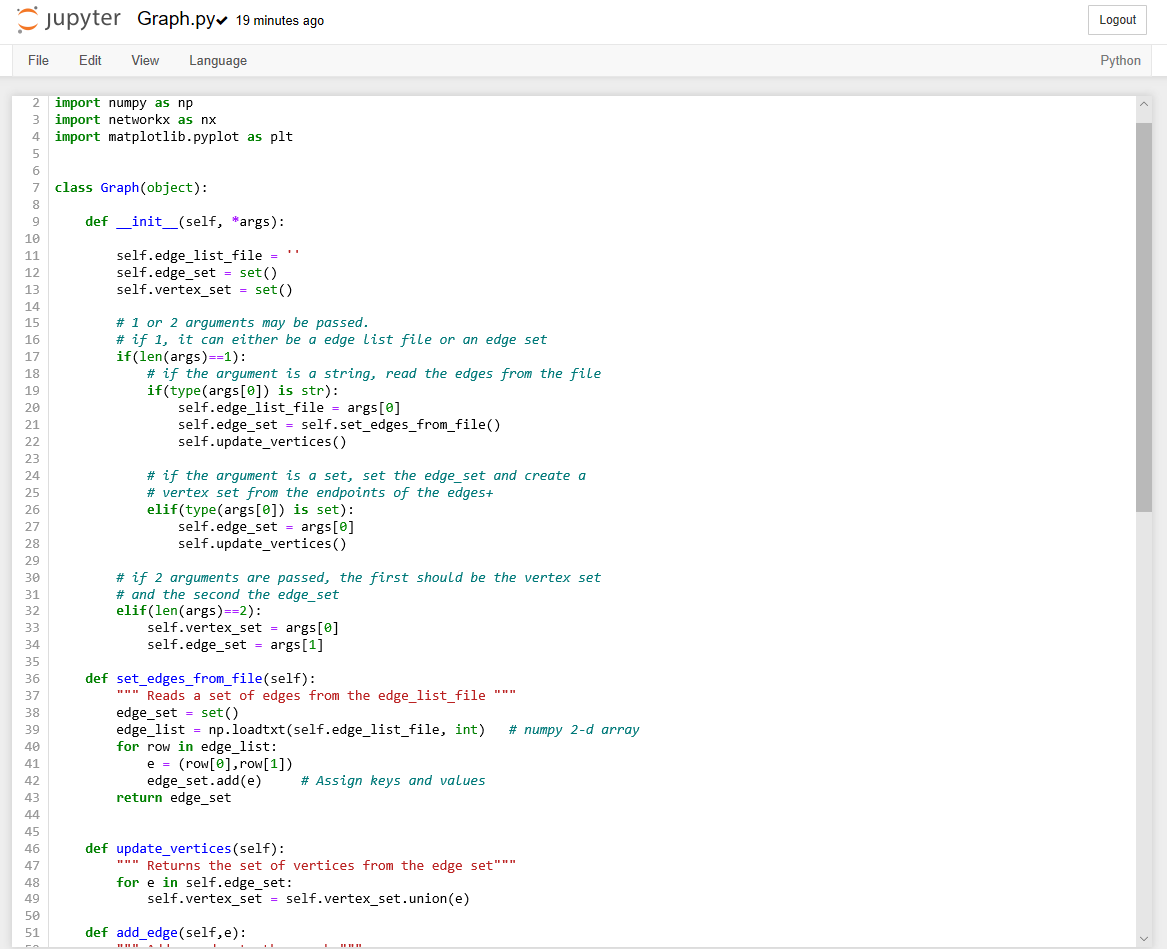This screenshot has width=1167, height=949.
Task: Click the 'def add_edge(self,e):' line
Action: 165,933
